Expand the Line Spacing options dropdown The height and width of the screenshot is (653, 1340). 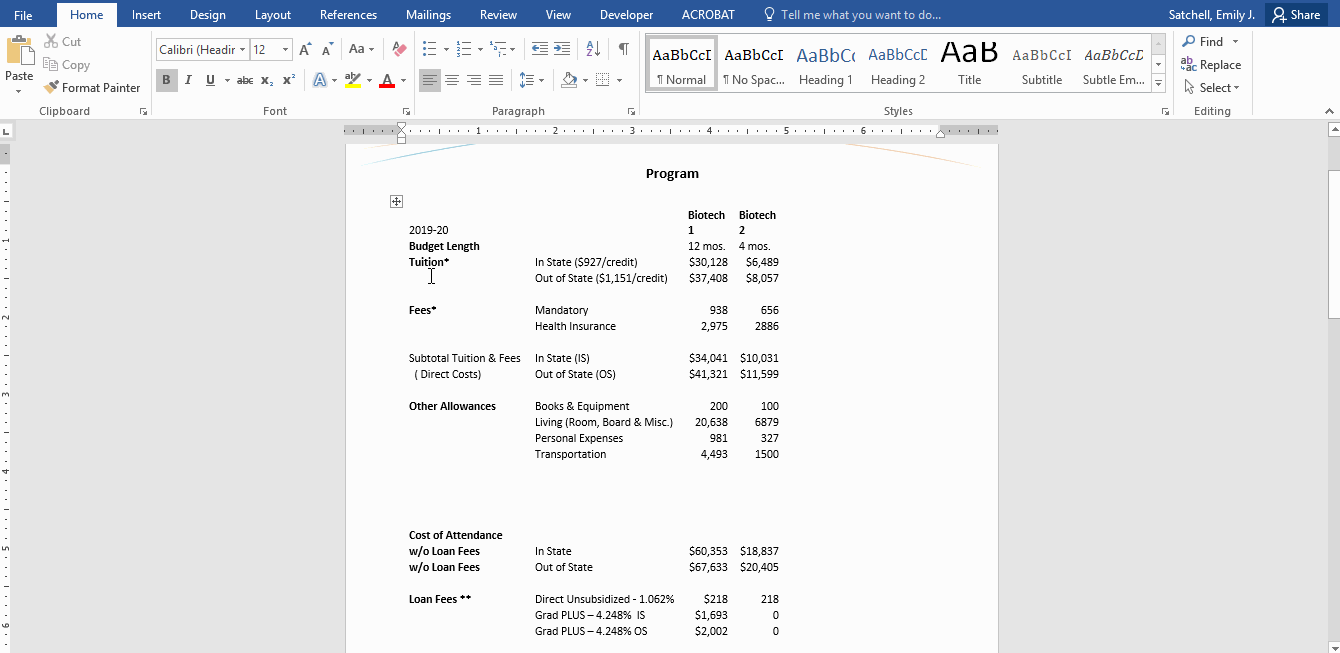click(x=540, y=80)
